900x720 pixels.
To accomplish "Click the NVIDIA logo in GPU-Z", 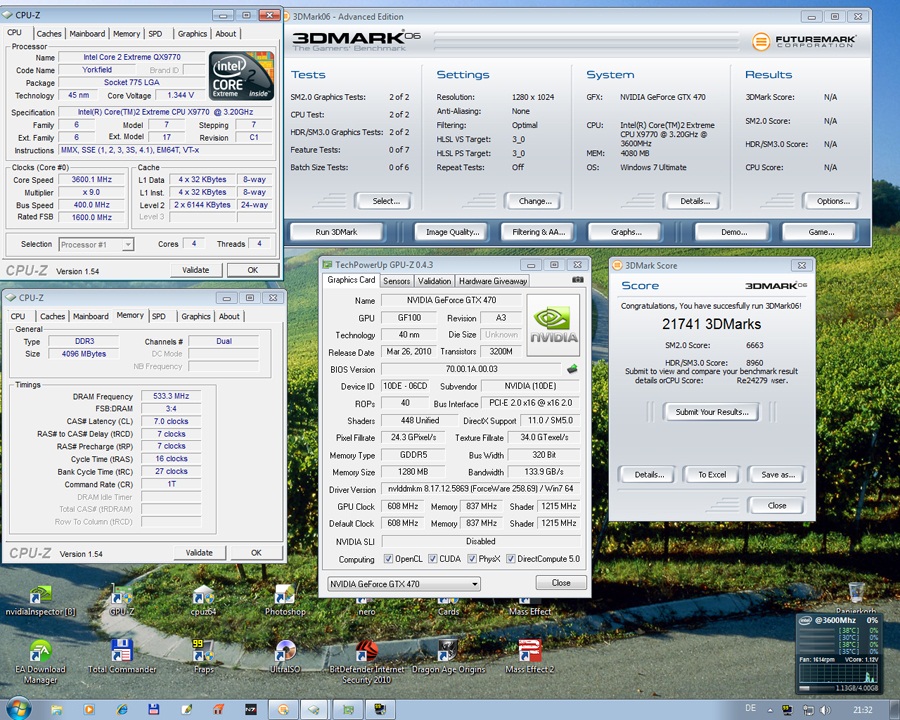I will pos(553,325).
